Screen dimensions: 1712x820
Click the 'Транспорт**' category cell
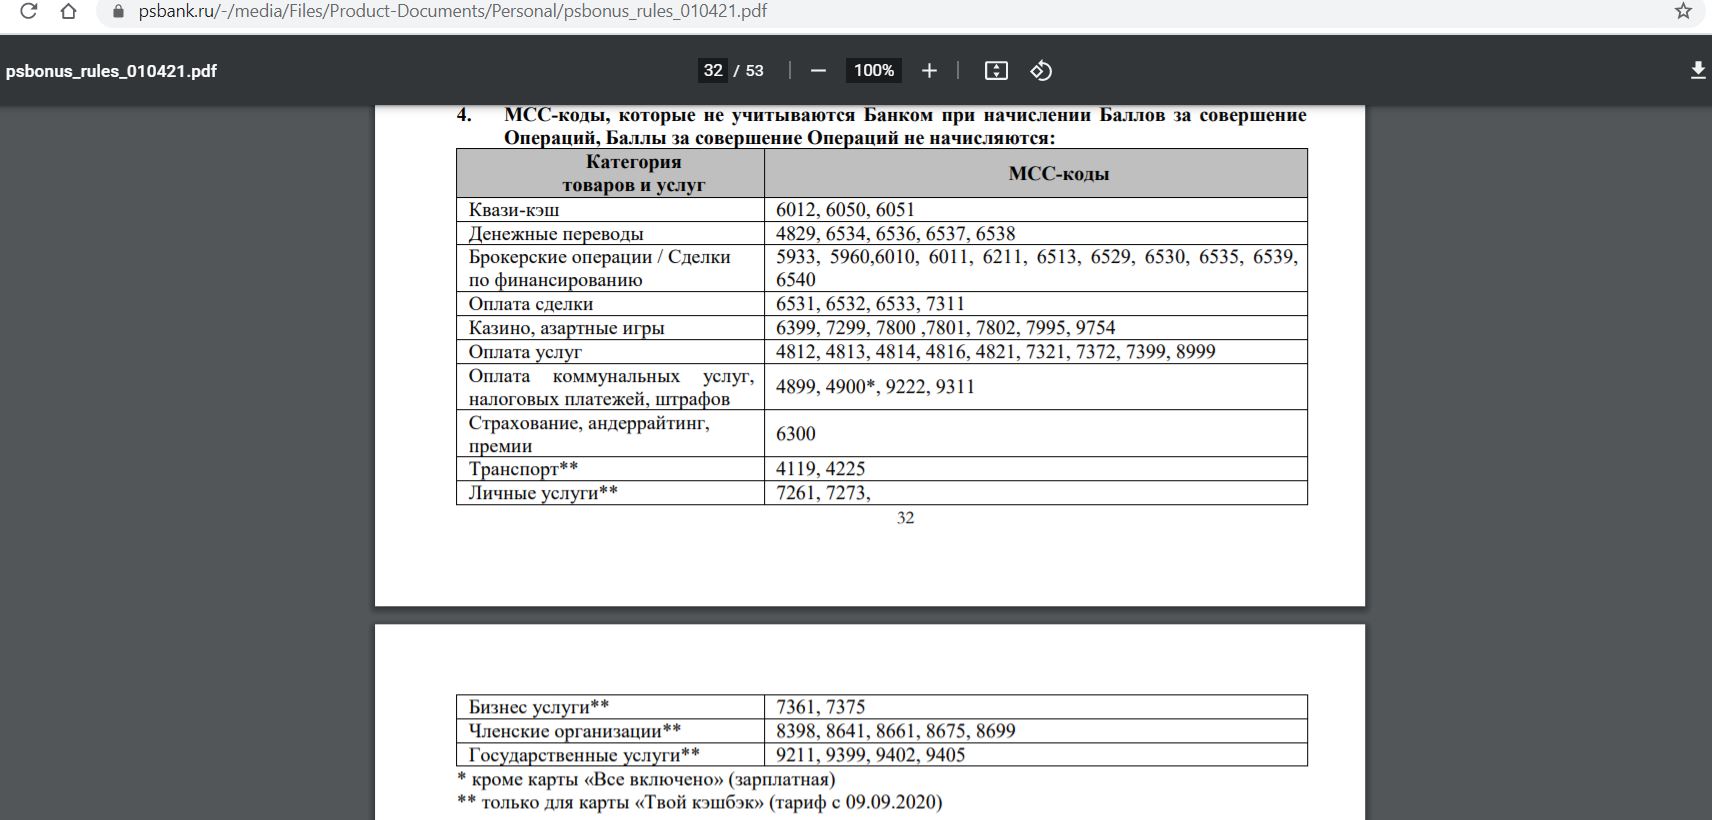(x=523, y=469)
